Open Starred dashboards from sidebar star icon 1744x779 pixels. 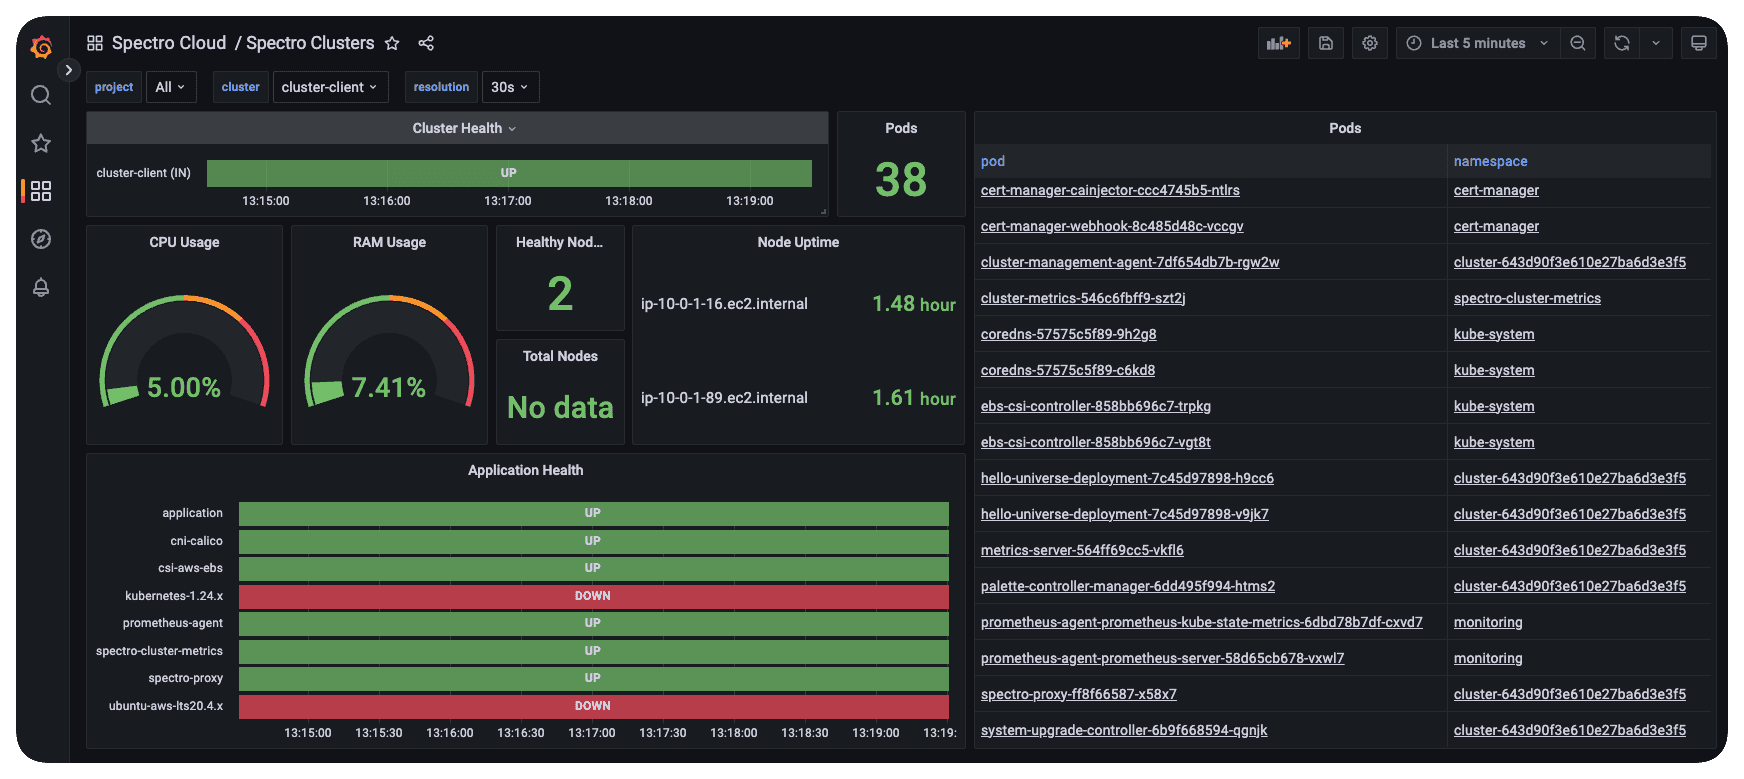(41, 143)
